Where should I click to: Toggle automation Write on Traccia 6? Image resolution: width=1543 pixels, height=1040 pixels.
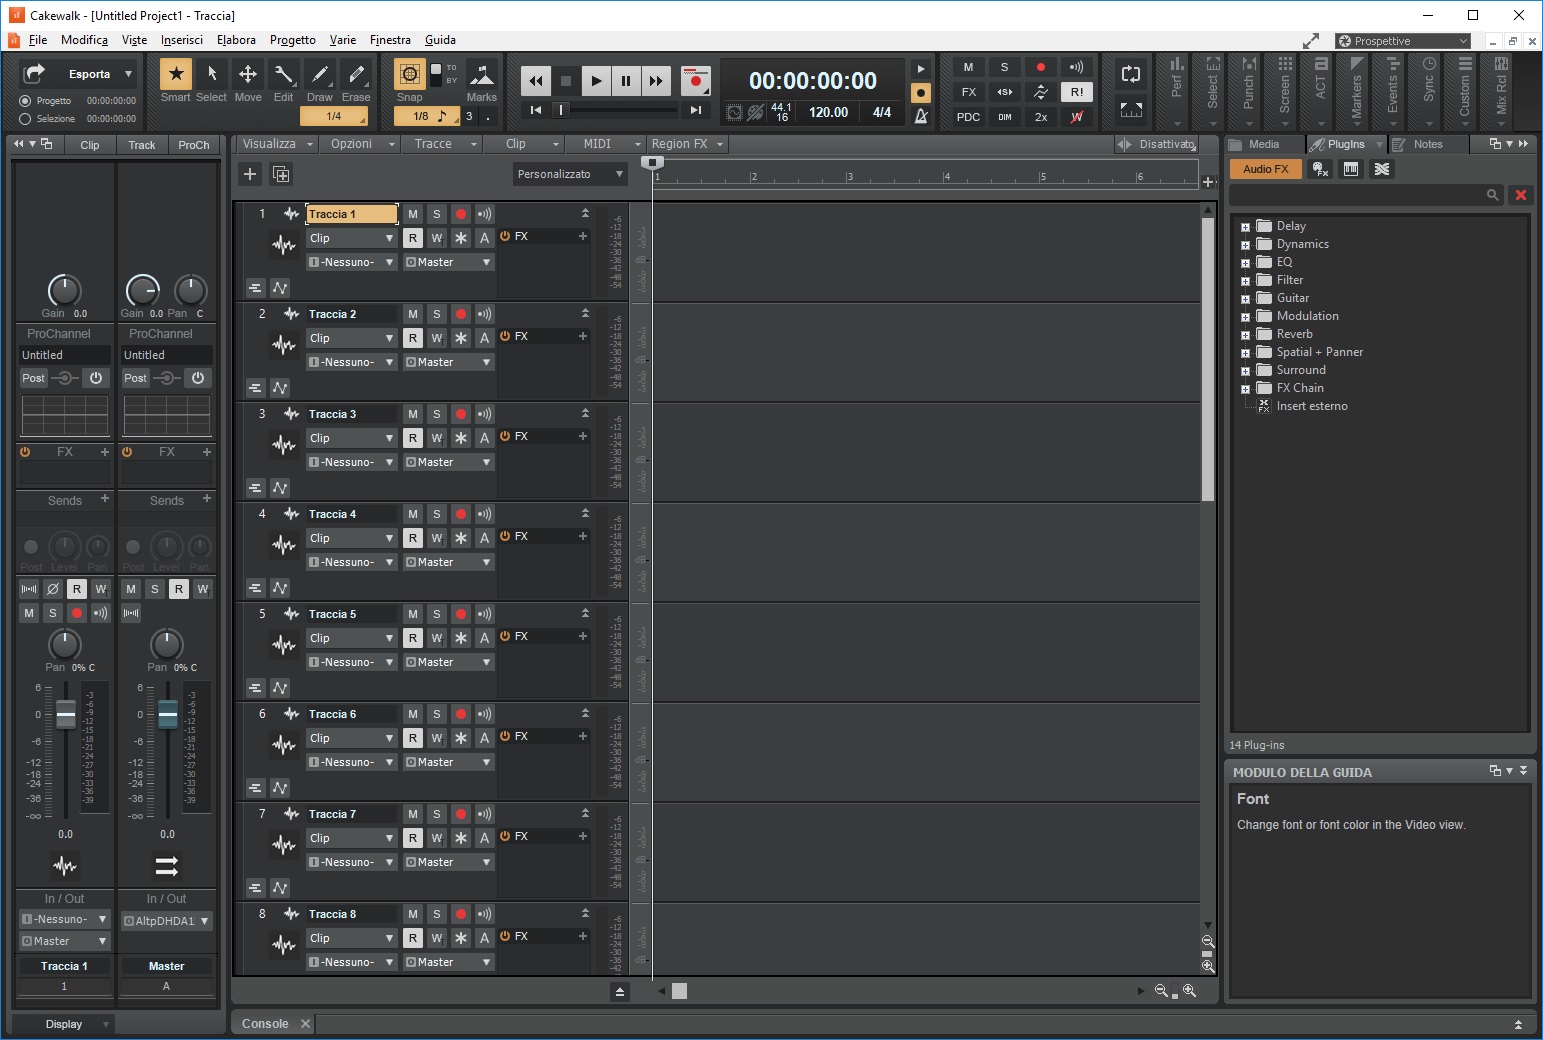pos(437,738)
